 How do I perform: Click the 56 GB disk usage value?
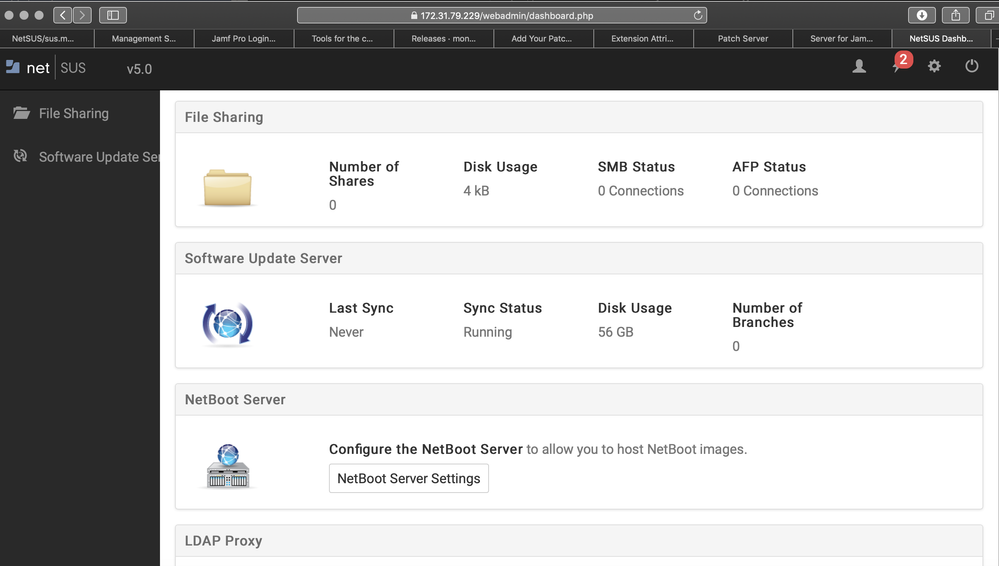(615, 332)
